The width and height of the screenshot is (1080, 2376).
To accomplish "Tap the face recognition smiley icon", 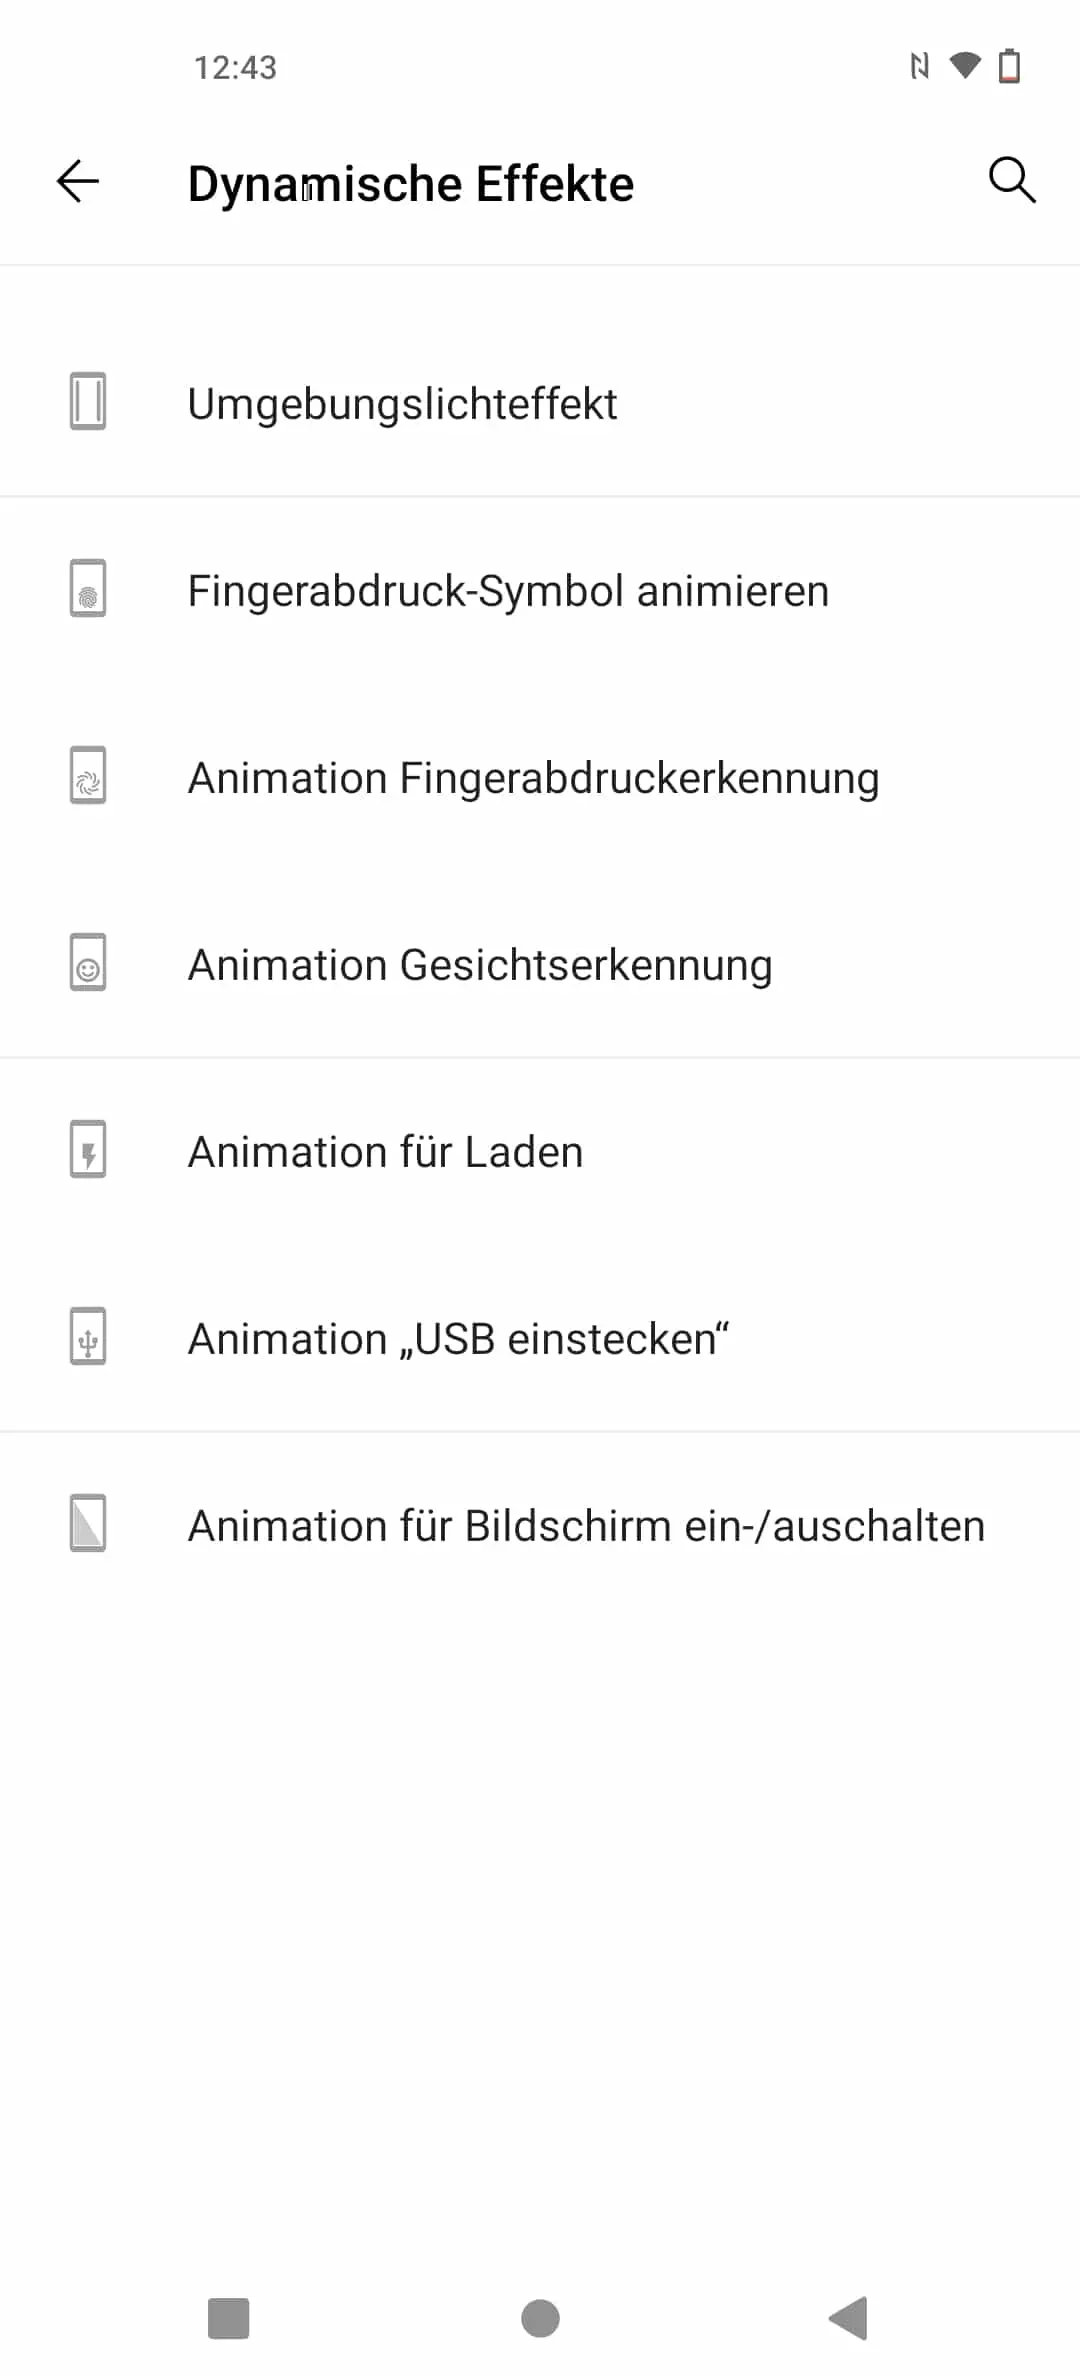I will 88,962.
